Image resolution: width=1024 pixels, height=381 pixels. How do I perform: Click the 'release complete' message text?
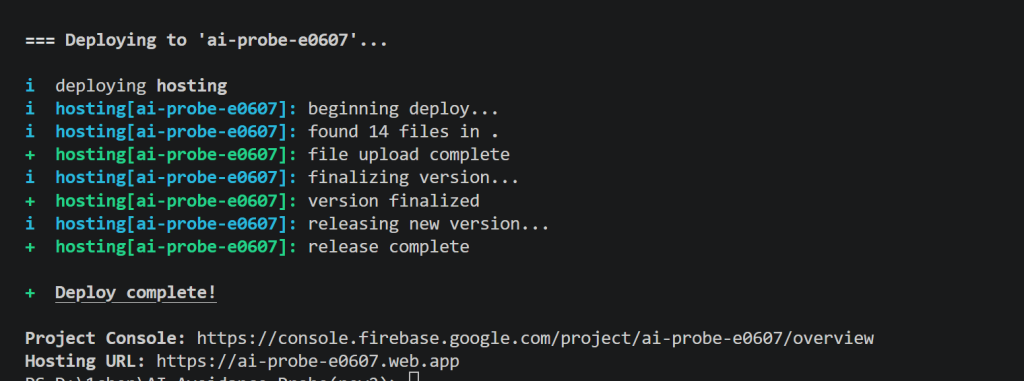click(389, 247)
